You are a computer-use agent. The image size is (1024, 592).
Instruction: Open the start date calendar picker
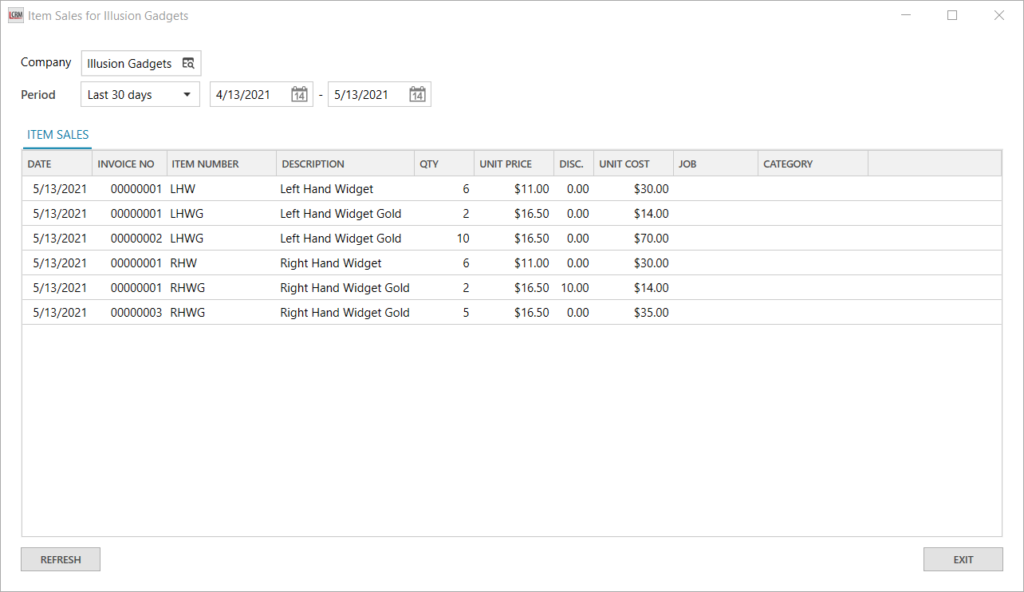[299, 95]
